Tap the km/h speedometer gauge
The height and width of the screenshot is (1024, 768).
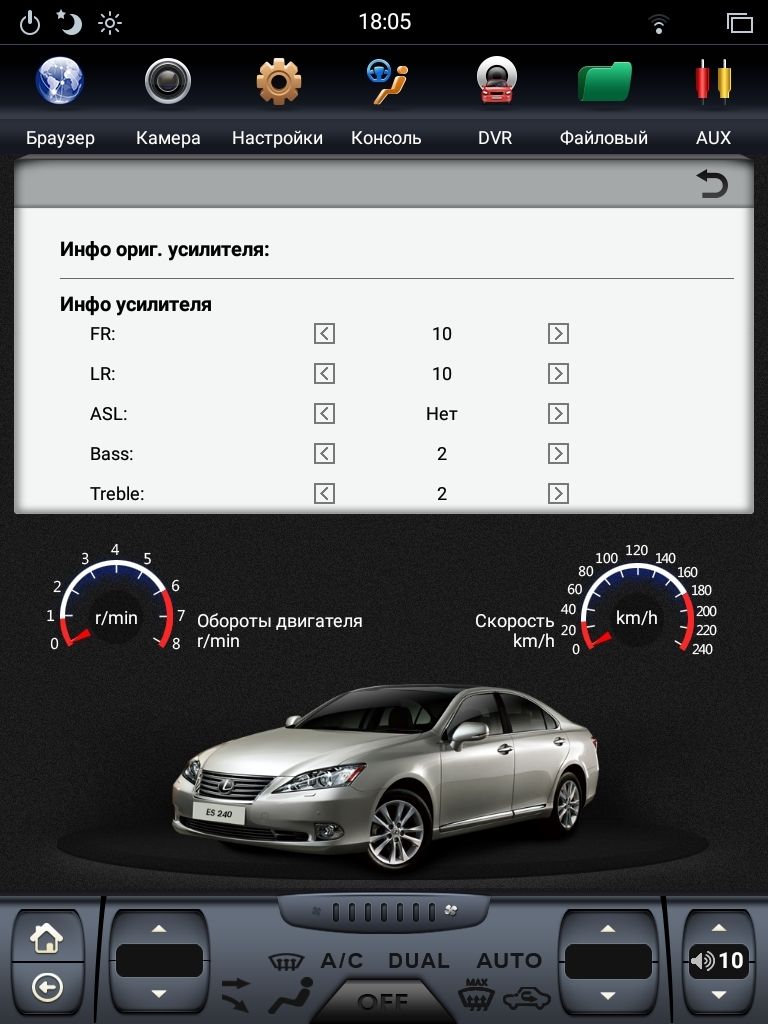coord(638,600)
